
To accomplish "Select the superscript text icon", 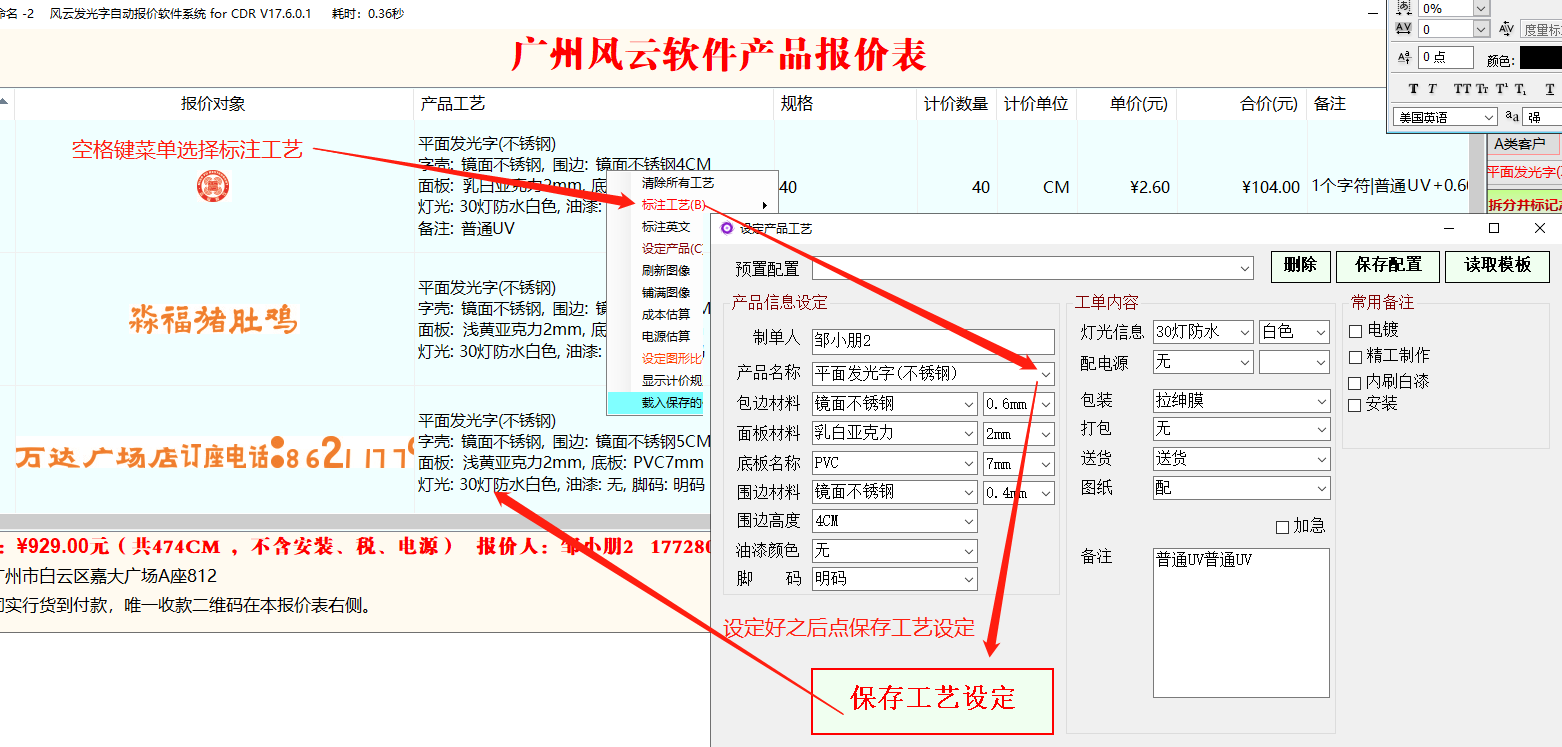I will point(1501,88).
